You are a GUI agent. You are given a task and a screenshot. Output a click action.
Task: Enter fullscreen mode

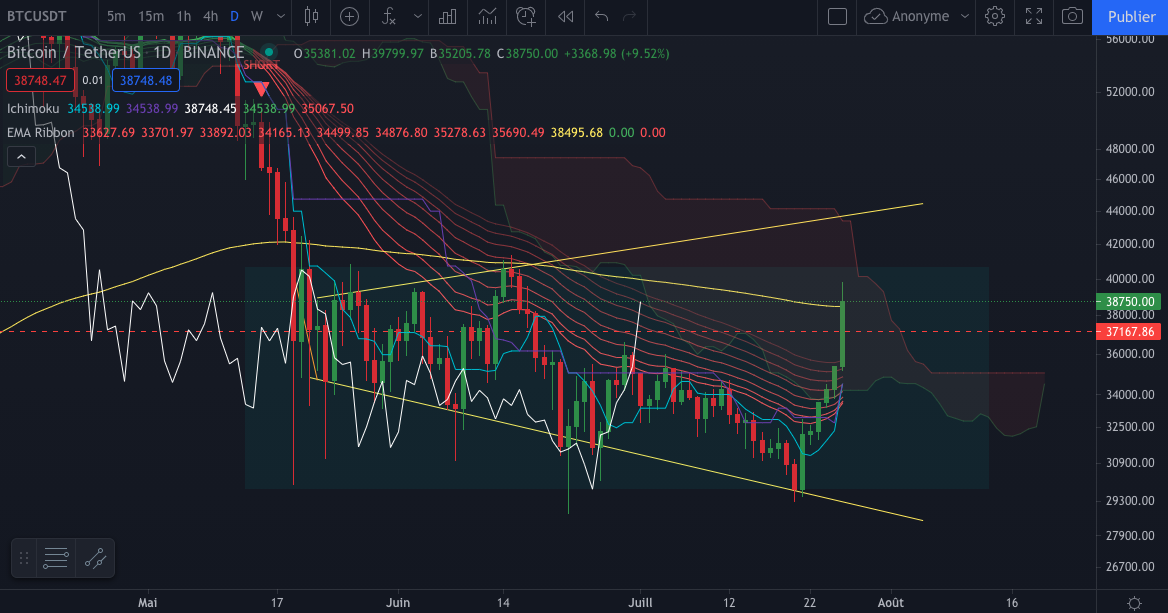tap(1033, 17)
